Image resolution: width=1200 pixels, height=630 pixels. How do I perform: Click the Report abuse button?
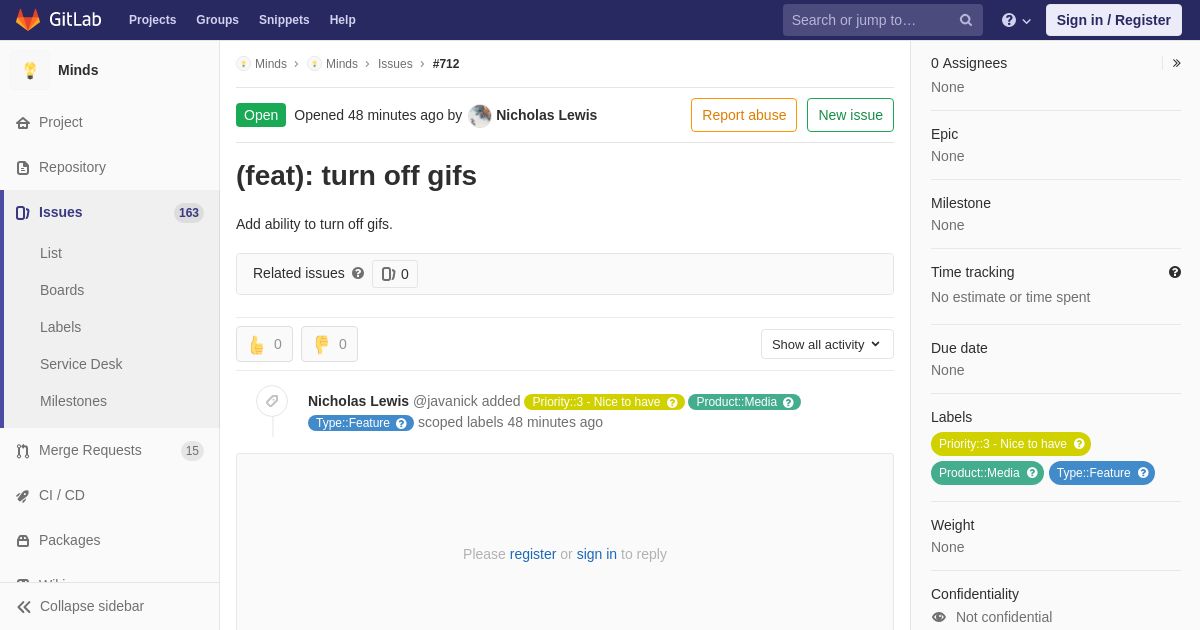click(744, 115)
